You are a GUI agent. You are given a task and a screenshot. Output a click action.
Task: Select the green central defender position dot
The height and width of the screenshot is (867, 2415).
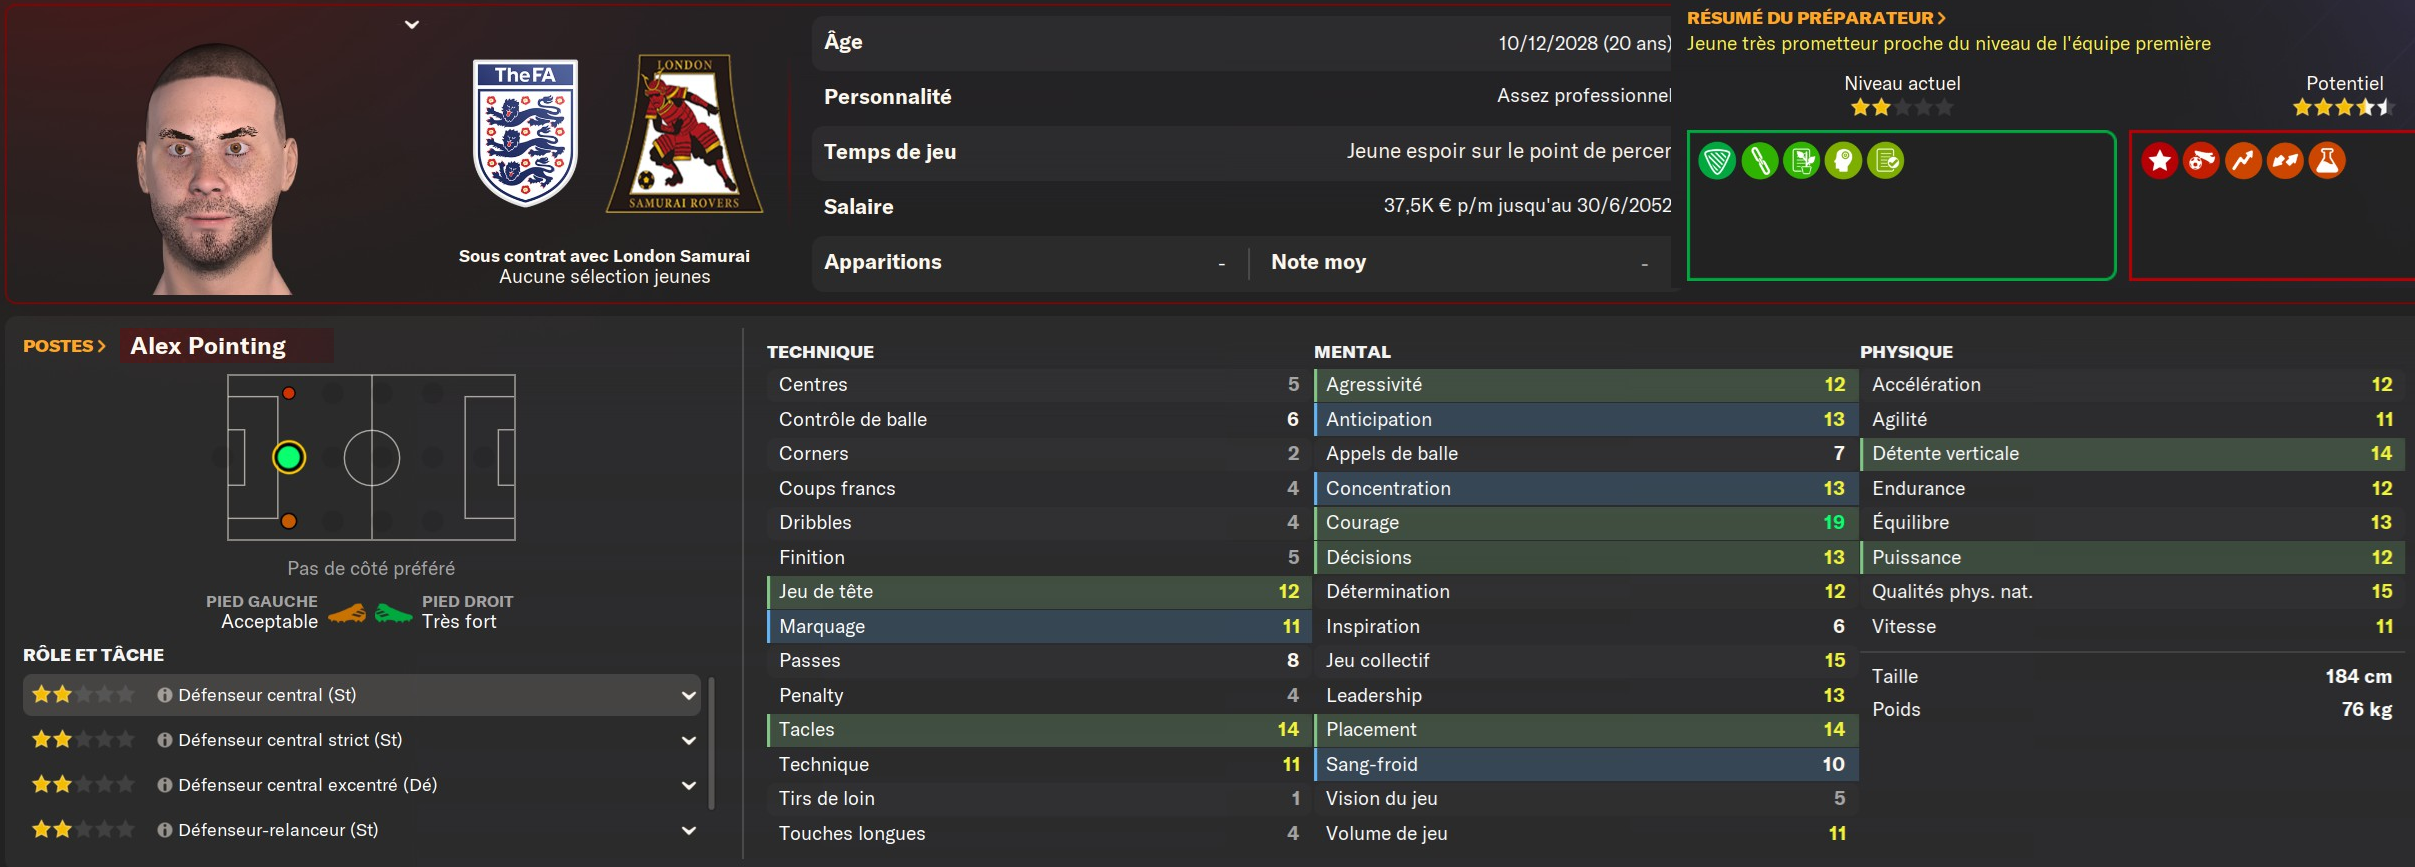click(x=289, y=457)
